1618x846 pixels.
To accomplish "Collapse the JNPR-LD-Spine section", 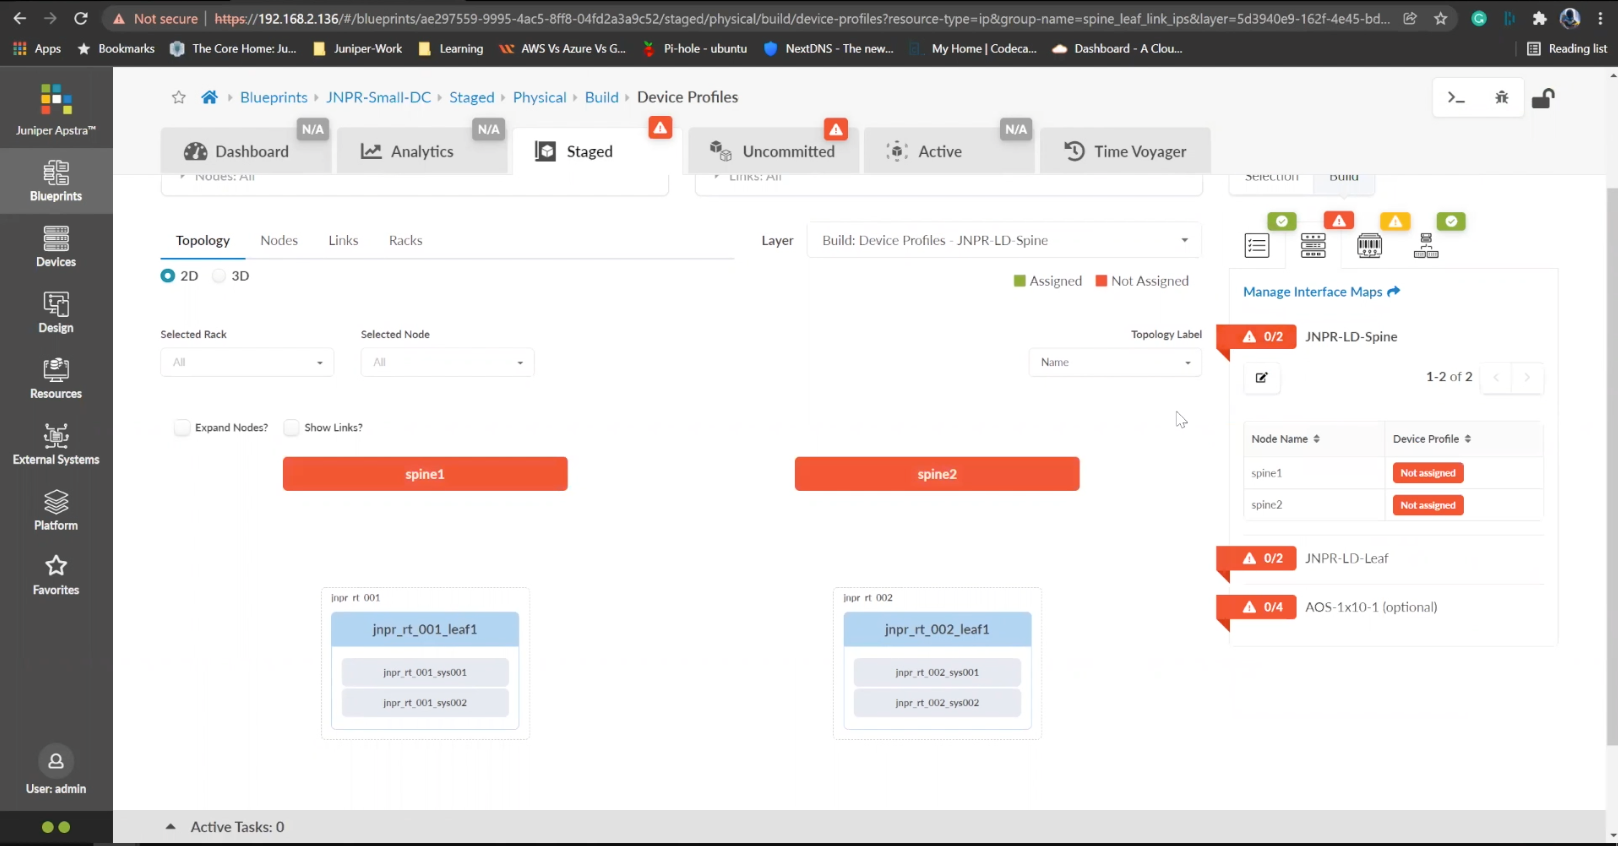I will coord(1351,337).
